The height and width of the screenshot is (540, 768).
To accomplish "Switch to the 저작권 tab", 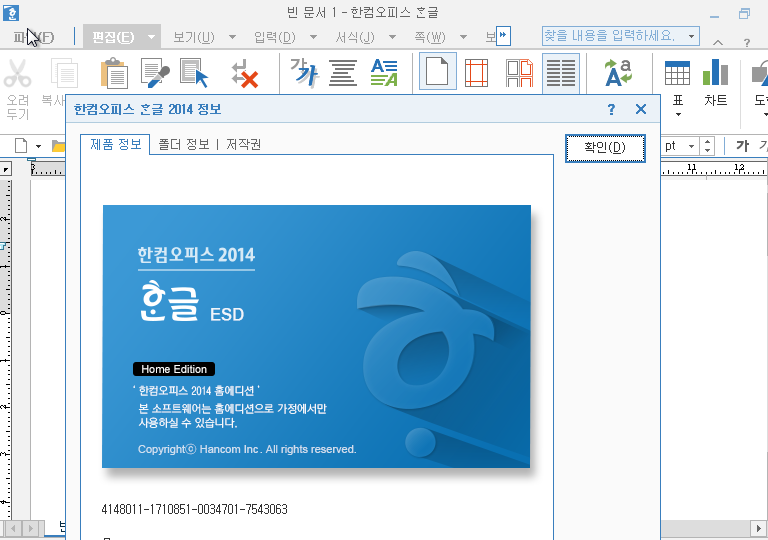I will click(x=243, y=144).
